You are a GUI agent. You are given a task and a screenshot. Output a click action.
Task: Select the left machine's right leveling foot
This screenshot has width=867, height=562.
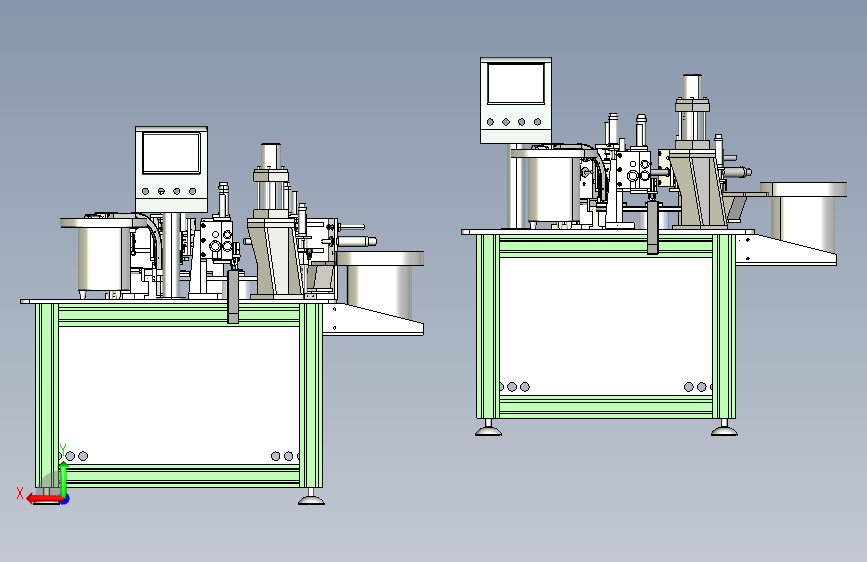click(311, 497)
